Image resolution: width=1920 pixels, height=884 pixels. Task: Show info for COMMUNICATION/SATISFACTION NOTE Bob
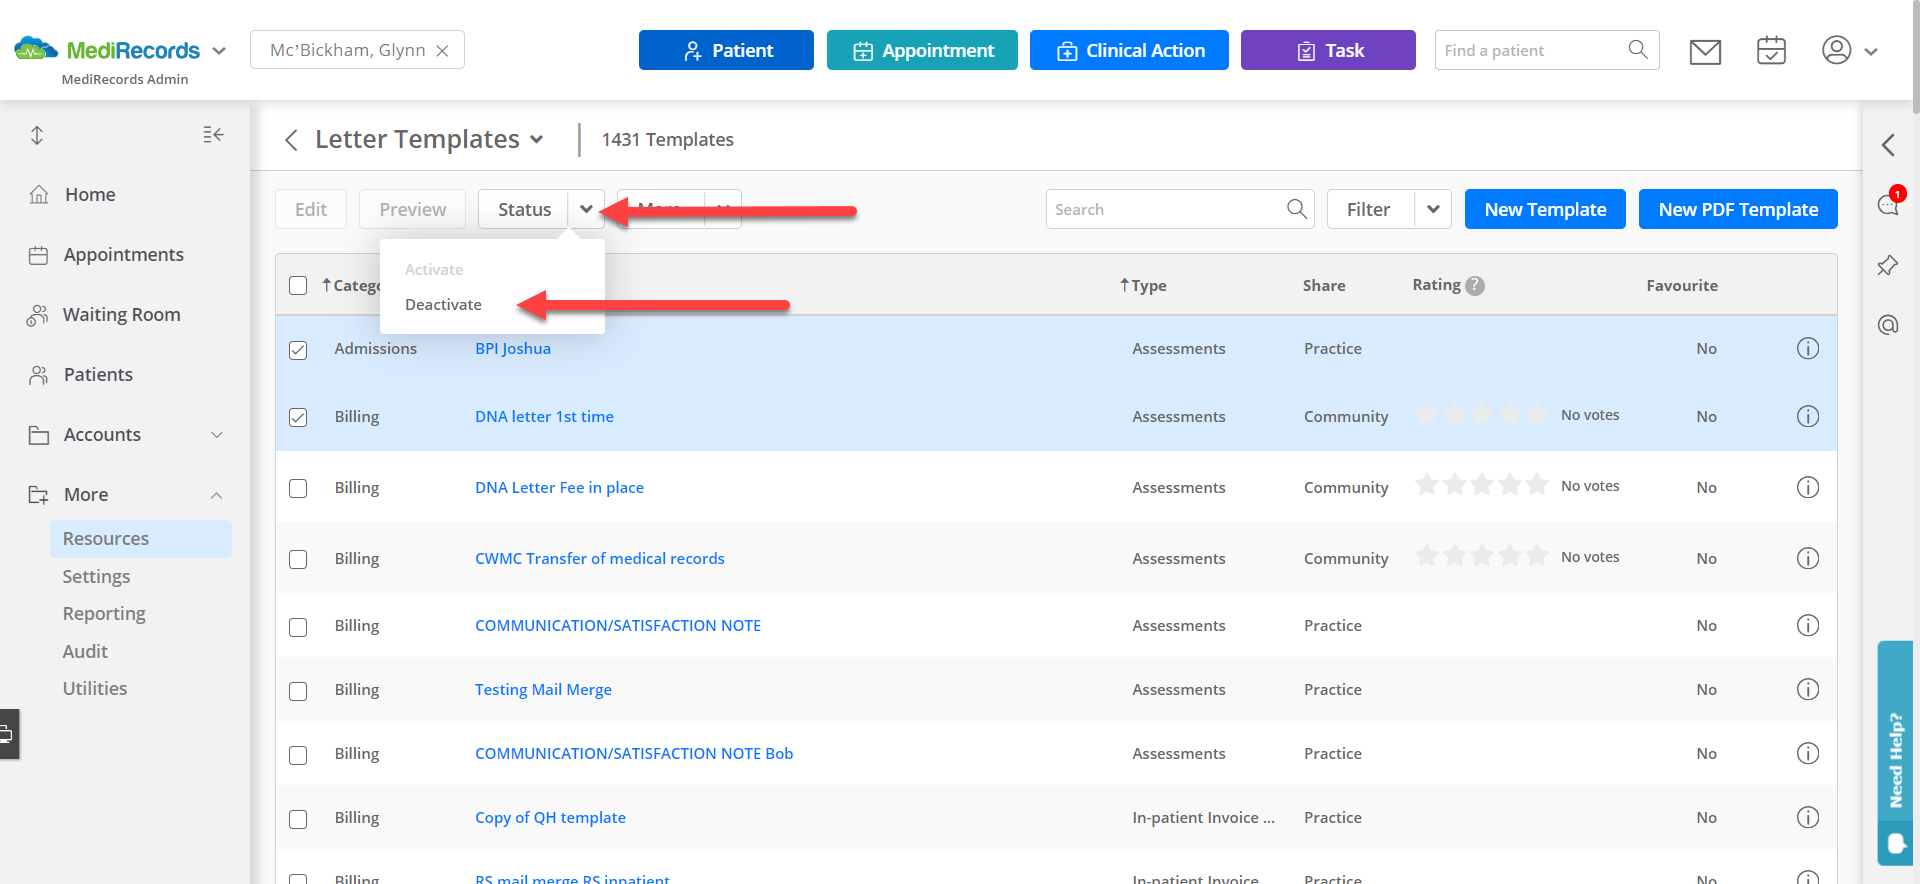(1808, 753)
